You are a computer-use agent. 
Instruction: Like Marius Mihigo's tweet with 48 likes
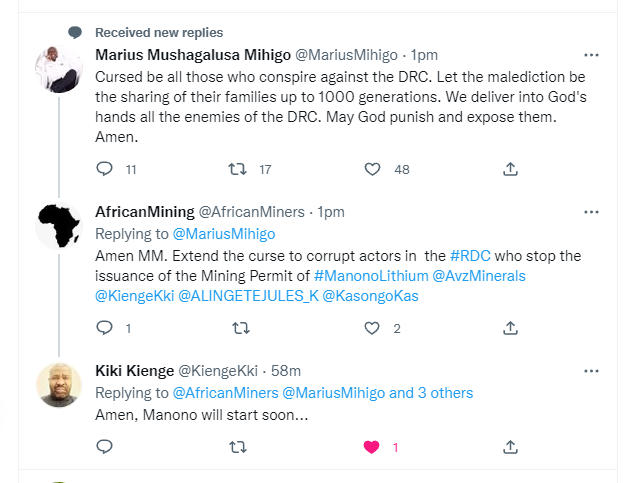(x=373, y=169)
